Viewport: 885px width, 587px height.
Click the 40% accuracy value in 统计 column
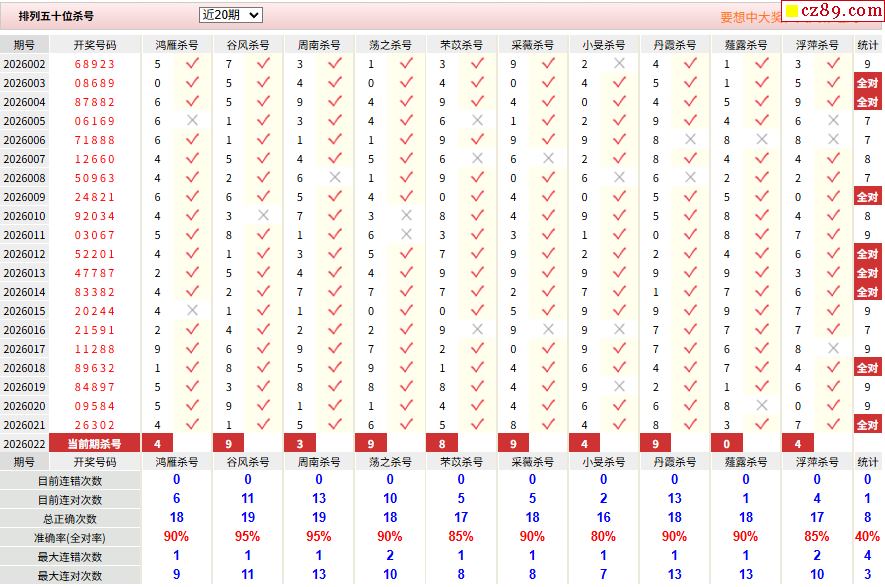[868, 536]
